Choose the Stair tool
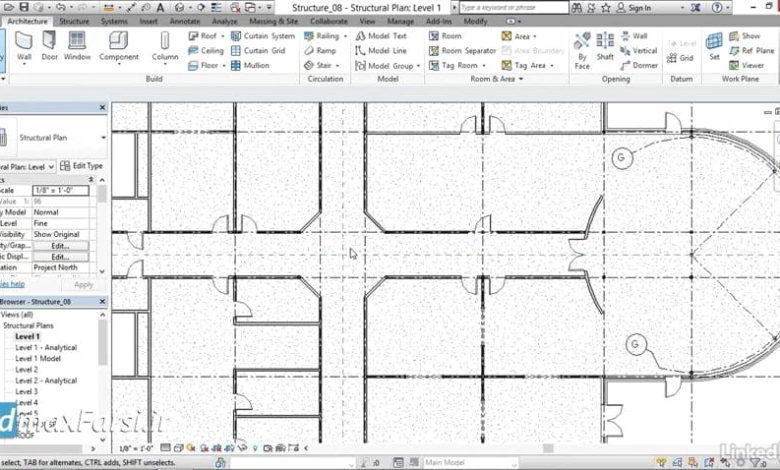Screen dimensions: 780x470 [318, 66]
